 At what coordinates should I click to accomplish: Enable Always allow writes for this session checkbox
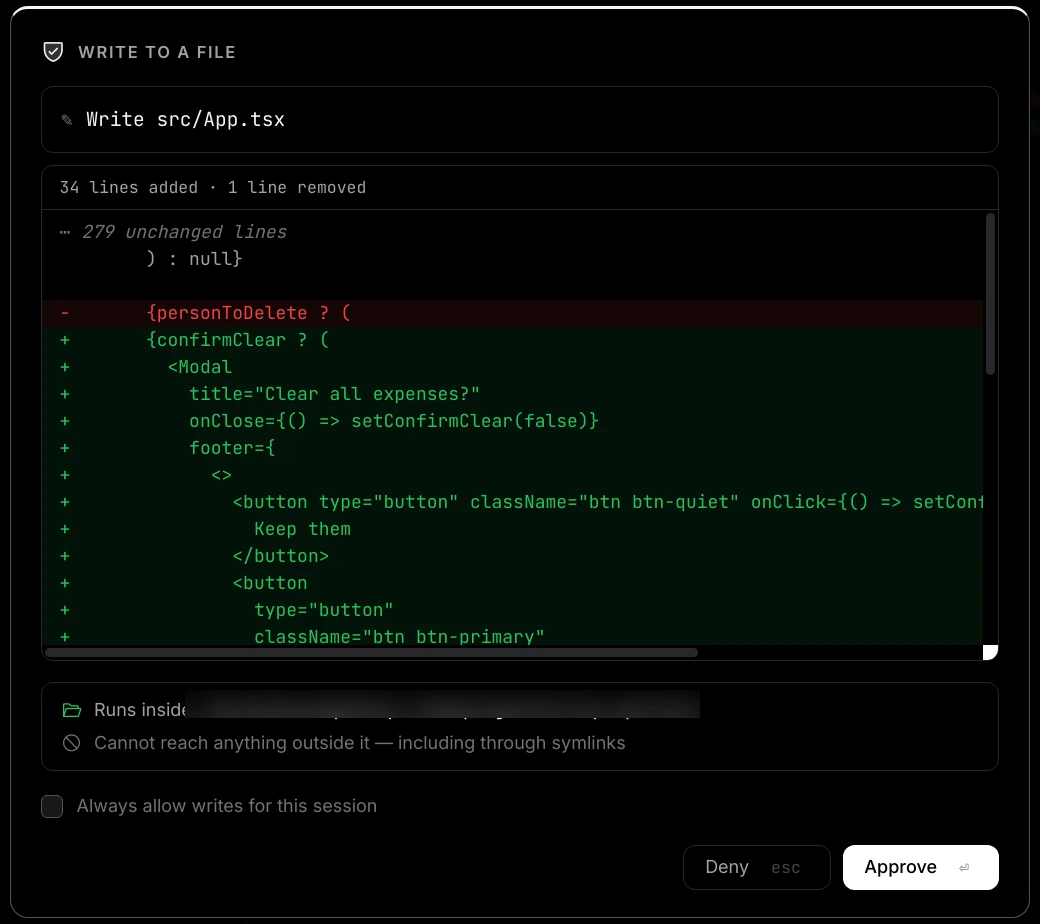tap(52, 807)
